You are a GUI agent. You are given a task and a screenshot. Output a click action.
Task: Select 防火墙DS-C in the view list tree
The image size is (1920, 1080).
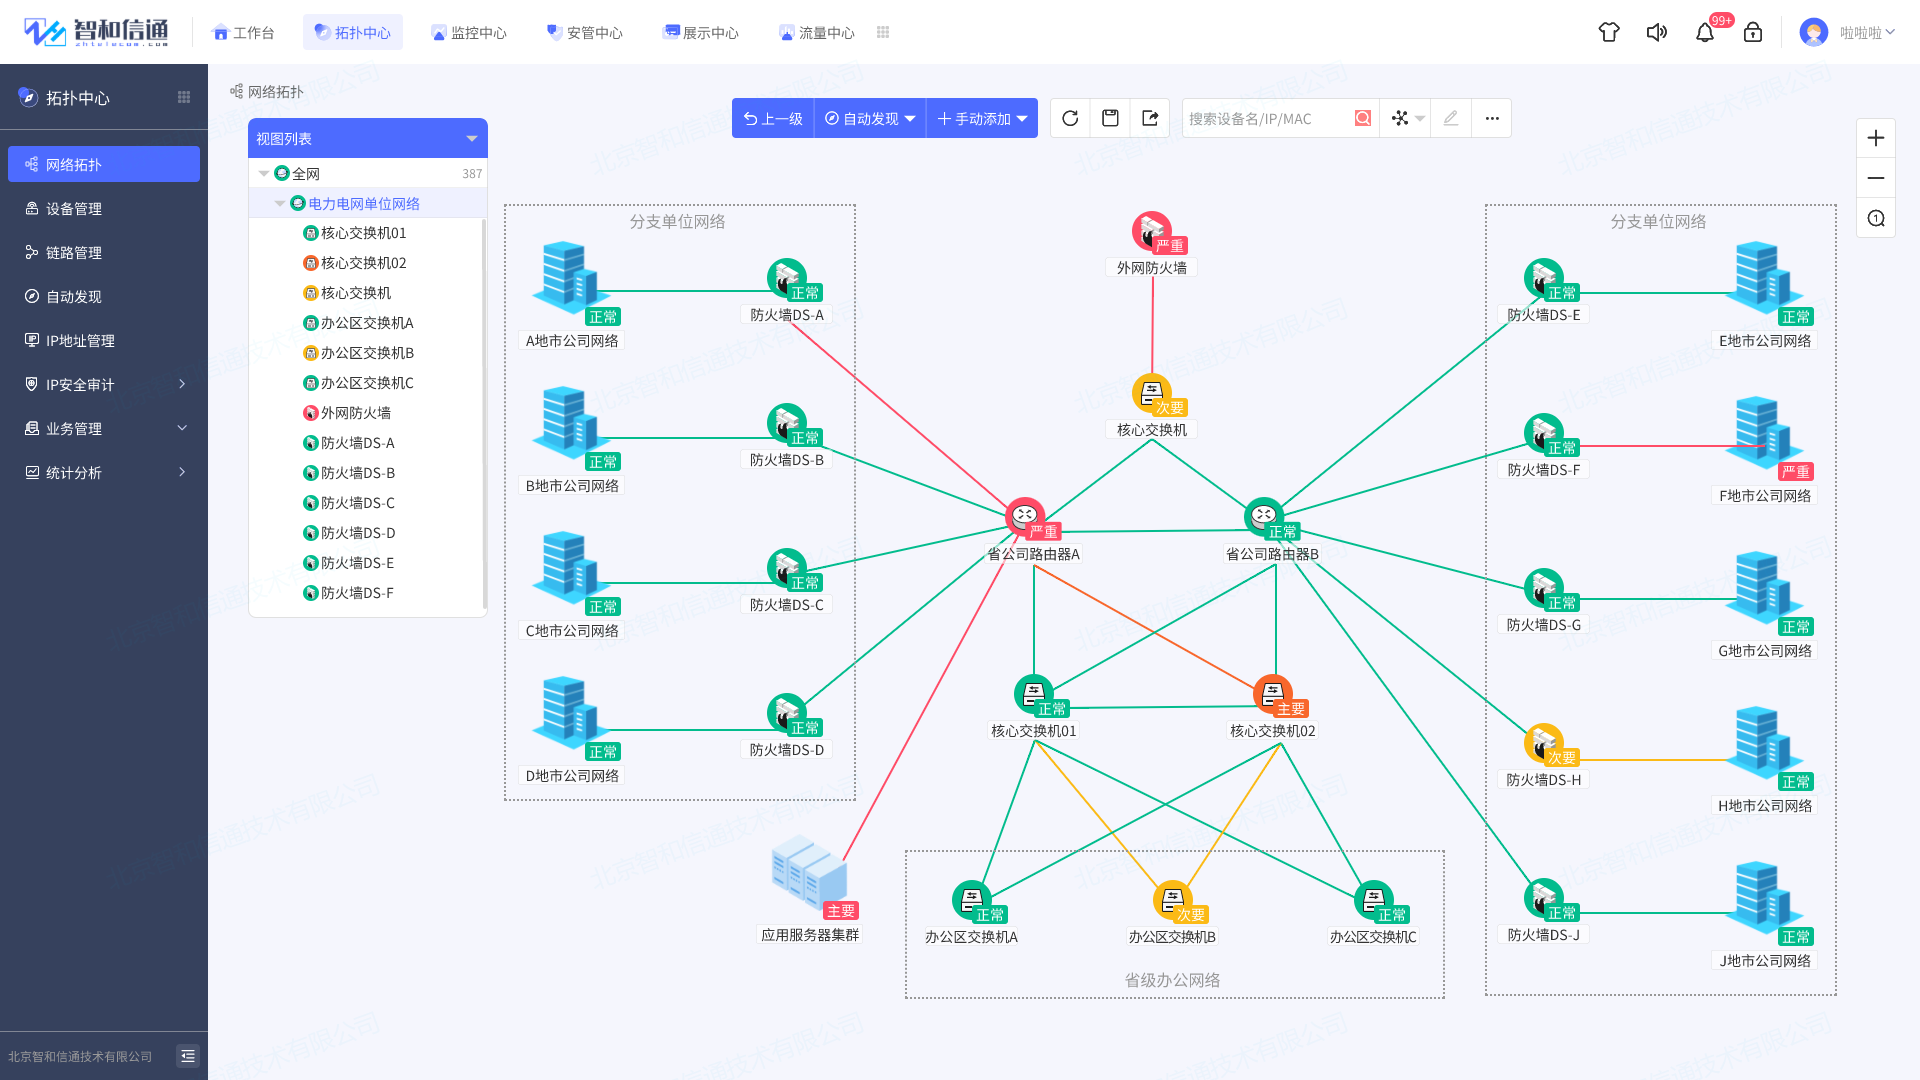click(x=358, y=503)
